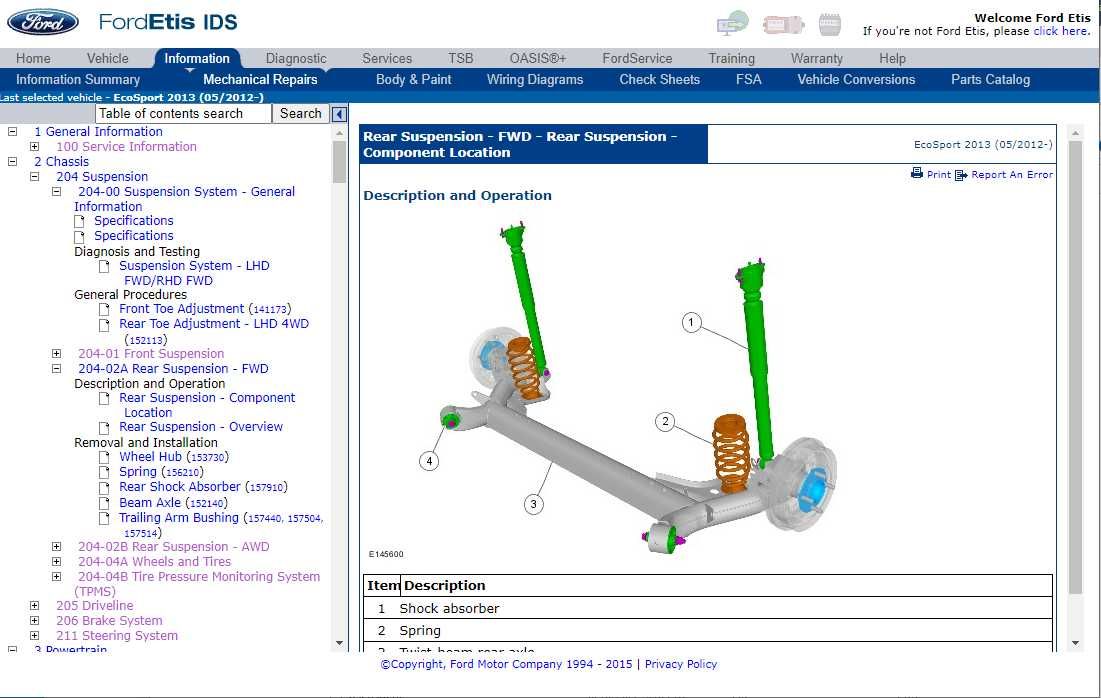Open Information Summary submenu
The image size is (1101, 698).
[78, 79]
